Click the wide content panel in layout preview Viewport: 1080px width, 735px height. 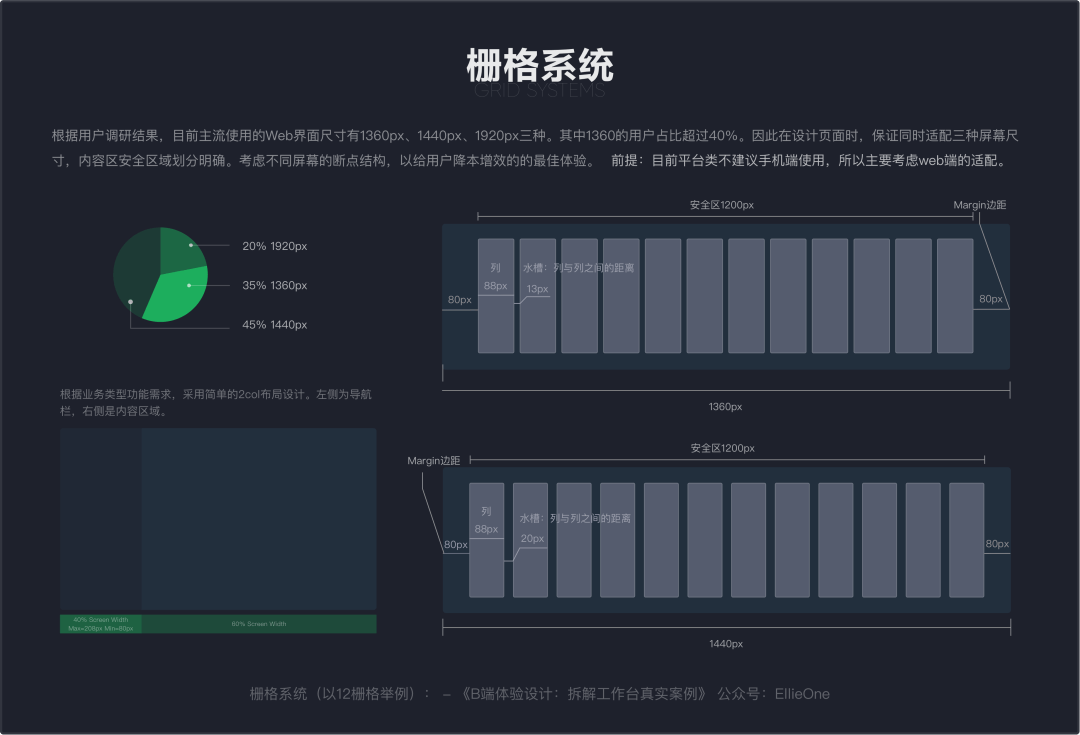coord(259,519)
